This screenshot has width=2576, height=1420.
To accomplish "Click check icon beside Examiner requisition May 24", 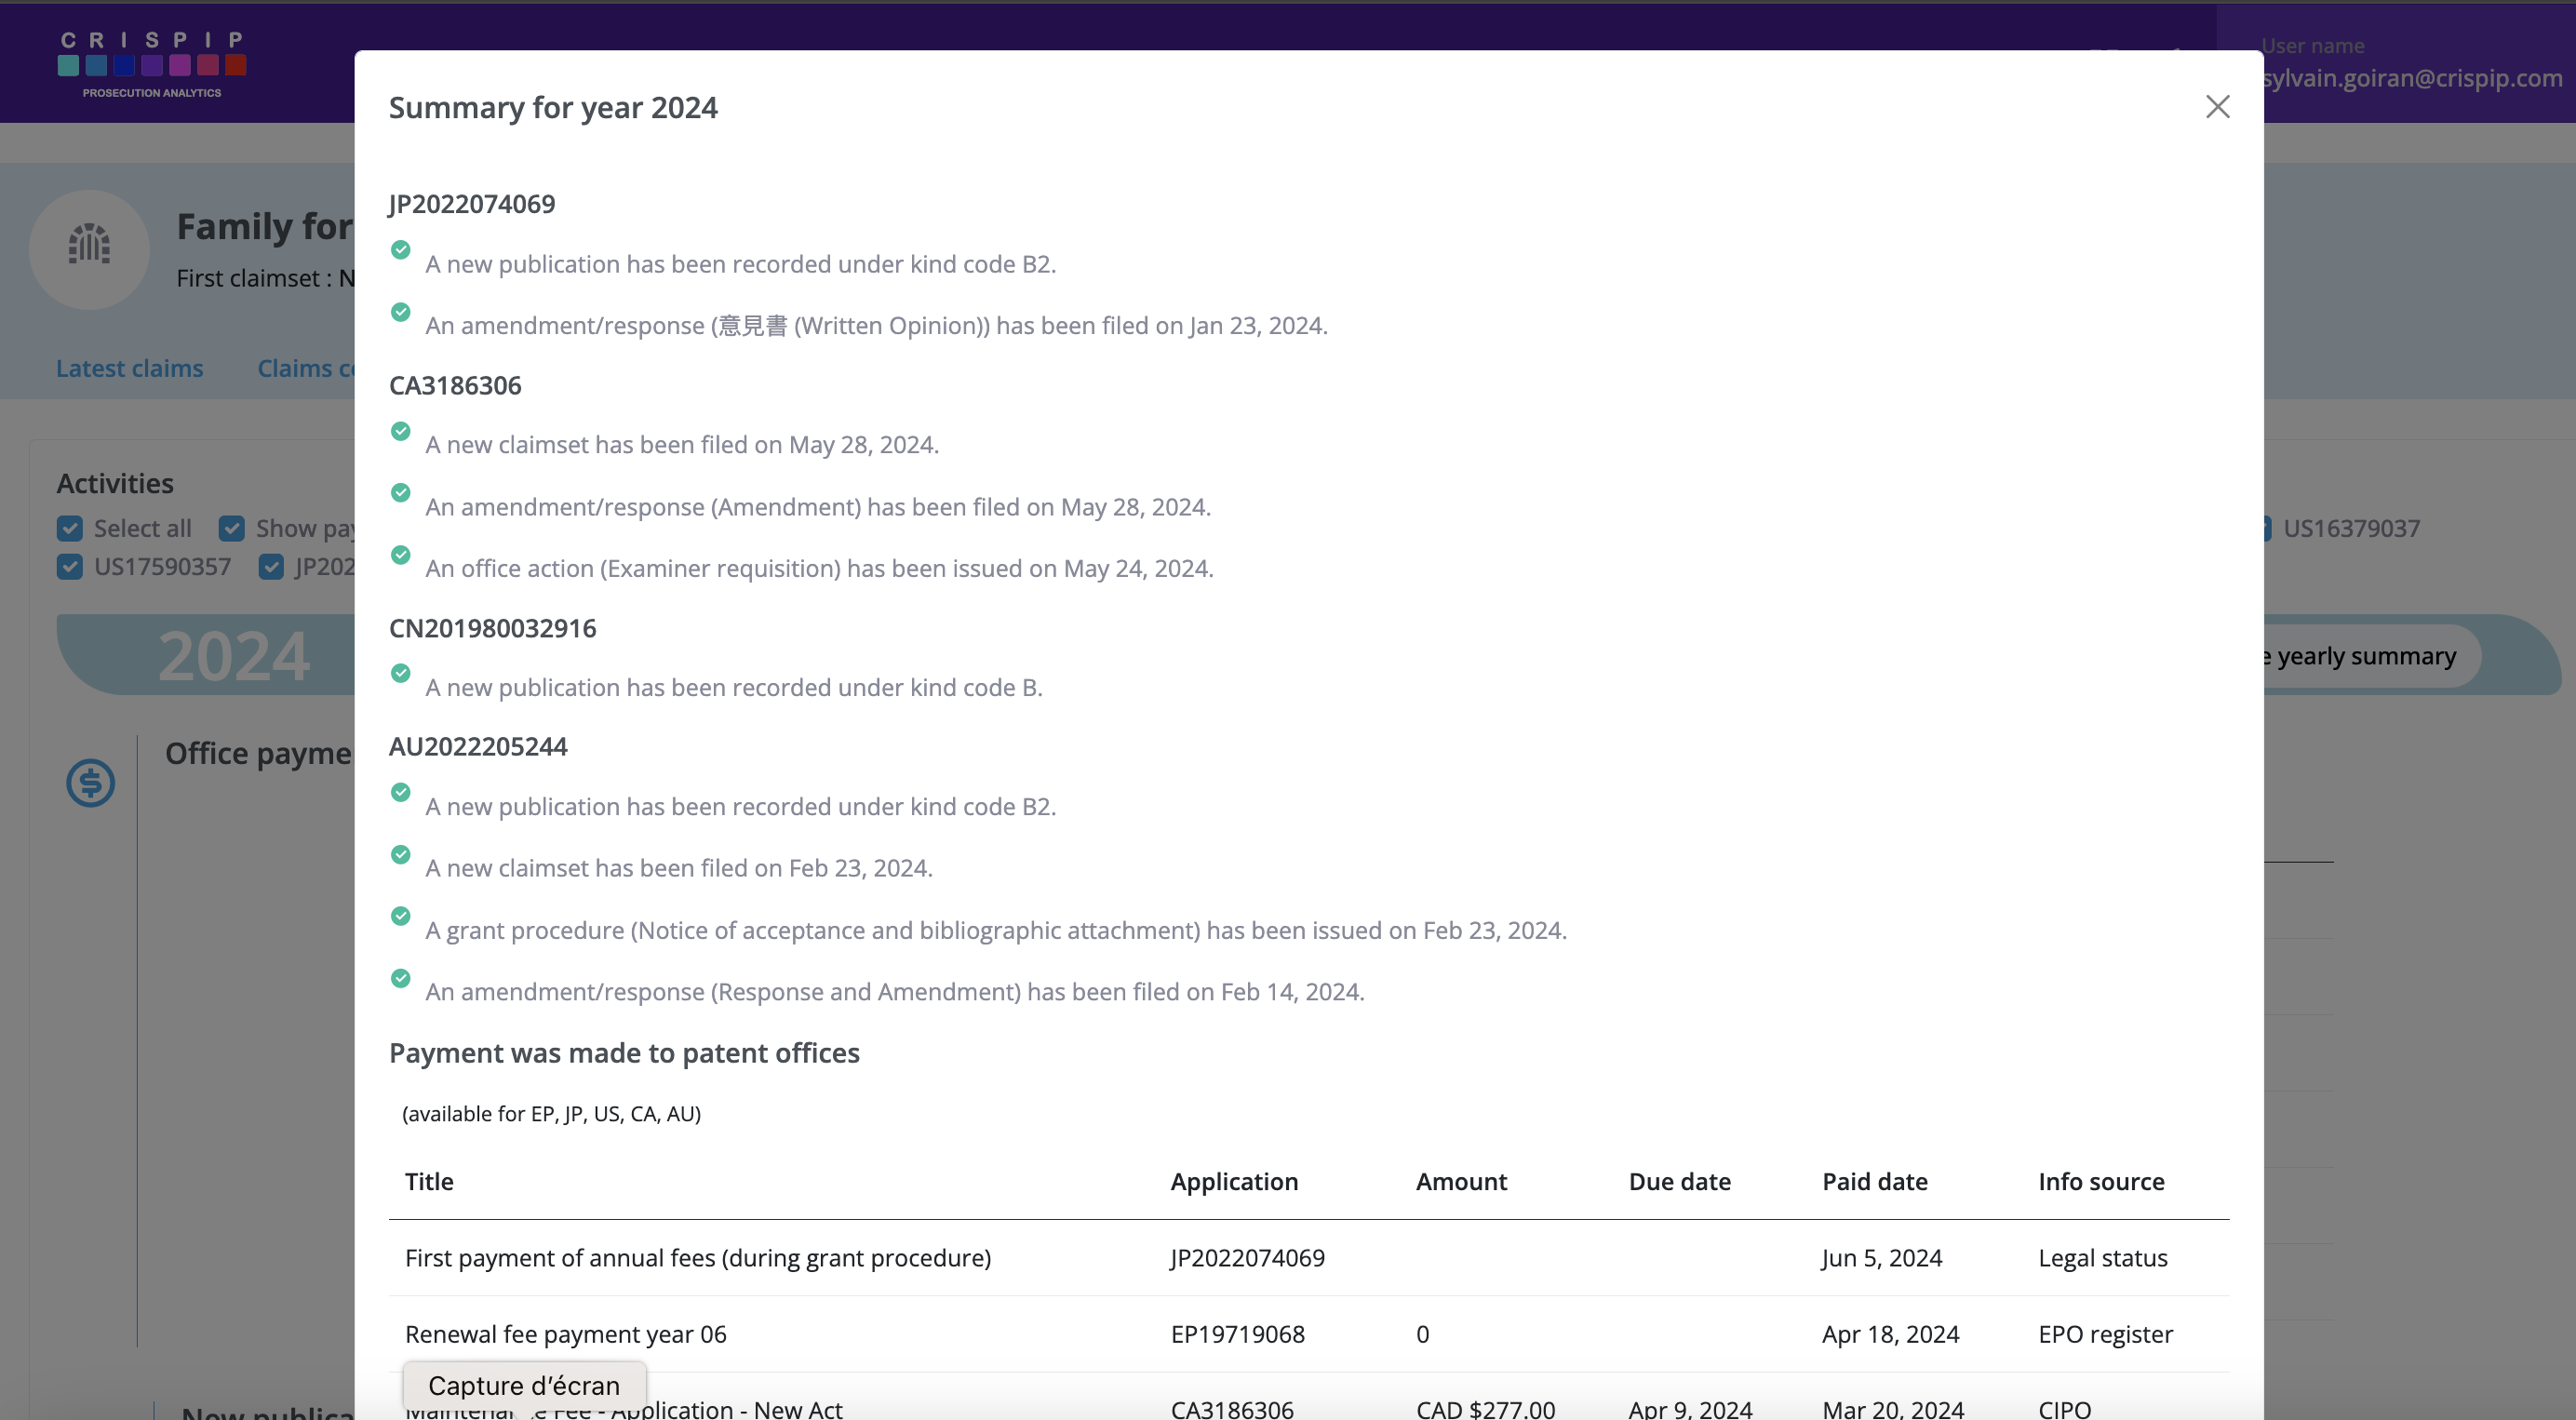I will click(x=401, y=555).
